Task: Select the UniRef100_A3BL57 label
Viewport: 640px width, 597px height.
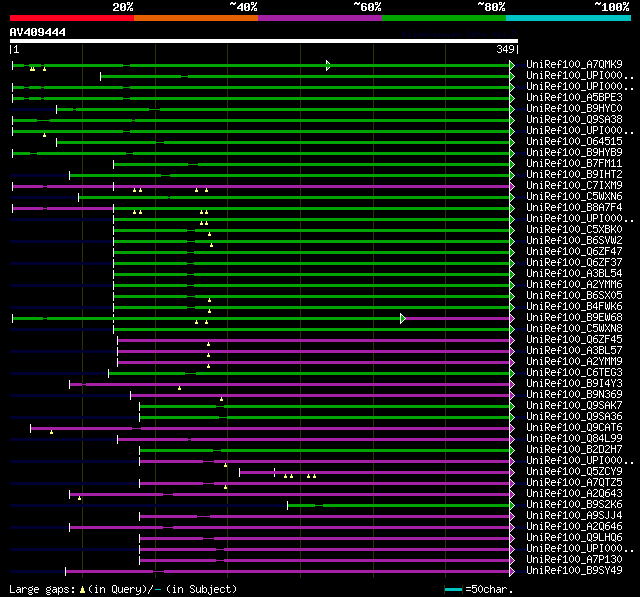Action: (x=574, y=351)
